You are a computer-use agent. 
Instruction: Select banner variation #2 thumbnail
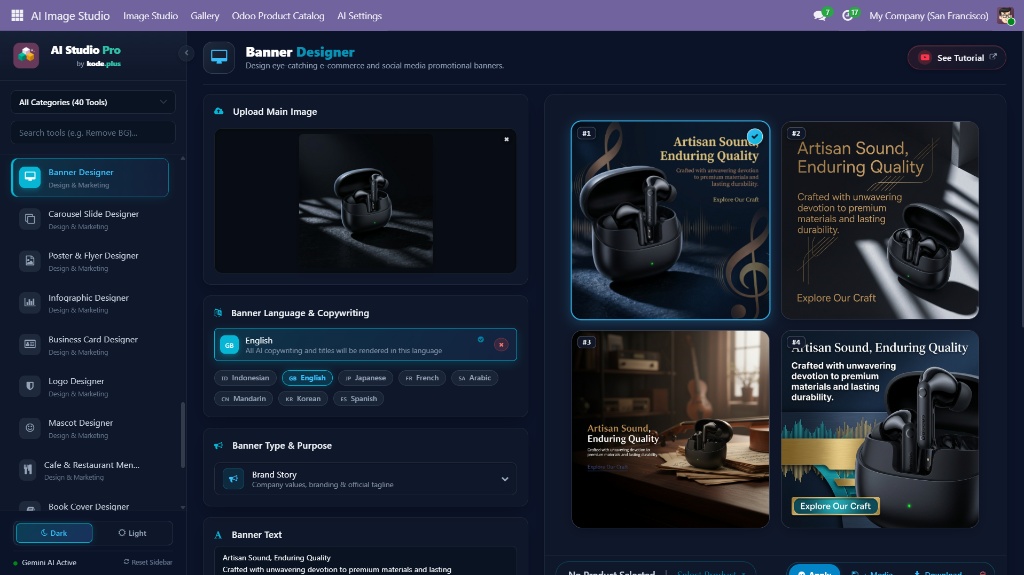pos(880,220)
